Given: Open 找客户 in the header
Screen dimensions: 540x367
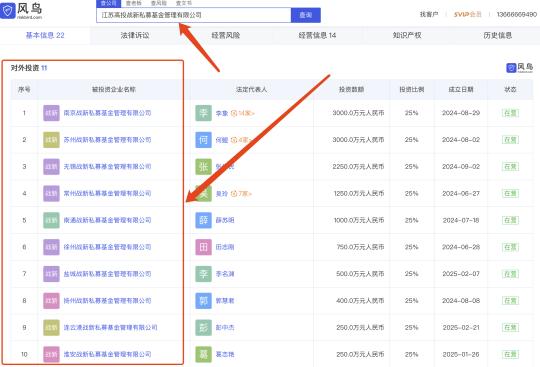Looking at the screenshot, I should pyautogui.click(x=429, y=14).
